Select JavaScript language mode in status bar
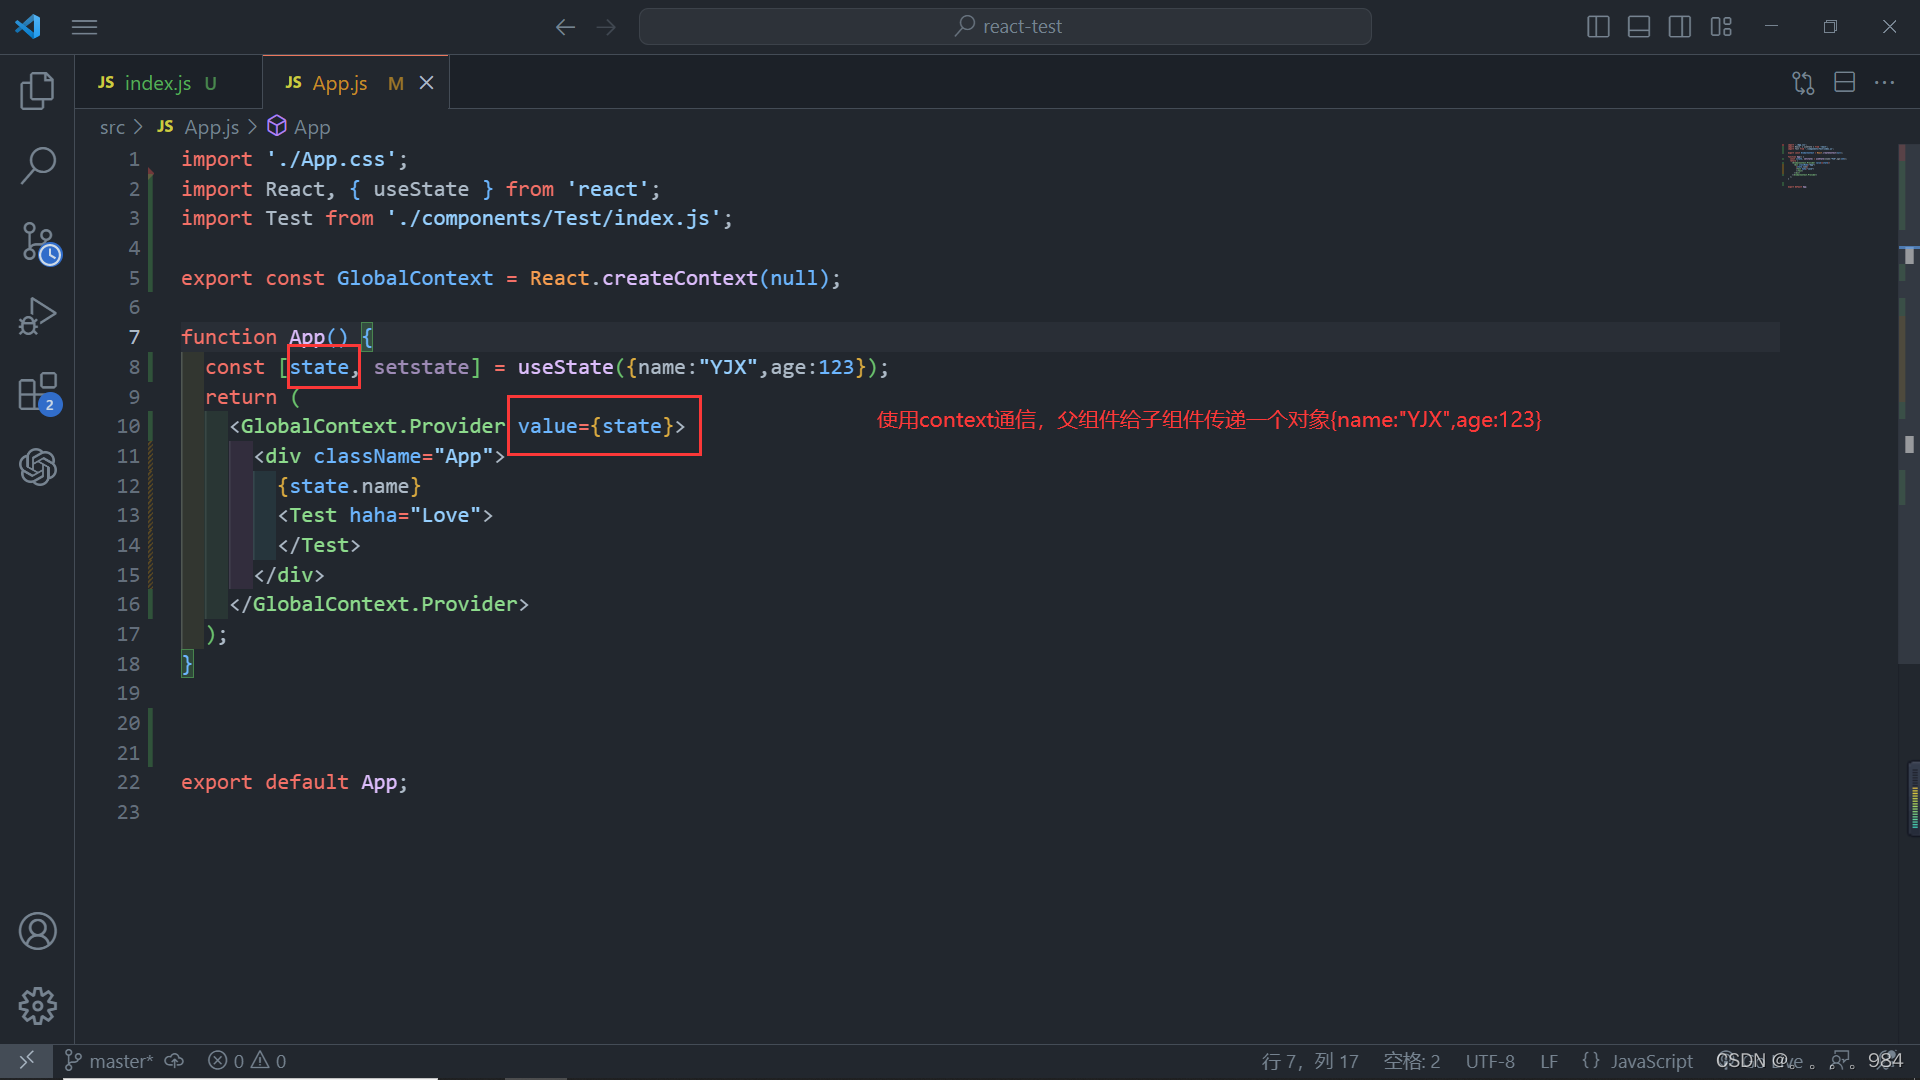This screenshot has width=1920, height=1080. [1651, 1061]
